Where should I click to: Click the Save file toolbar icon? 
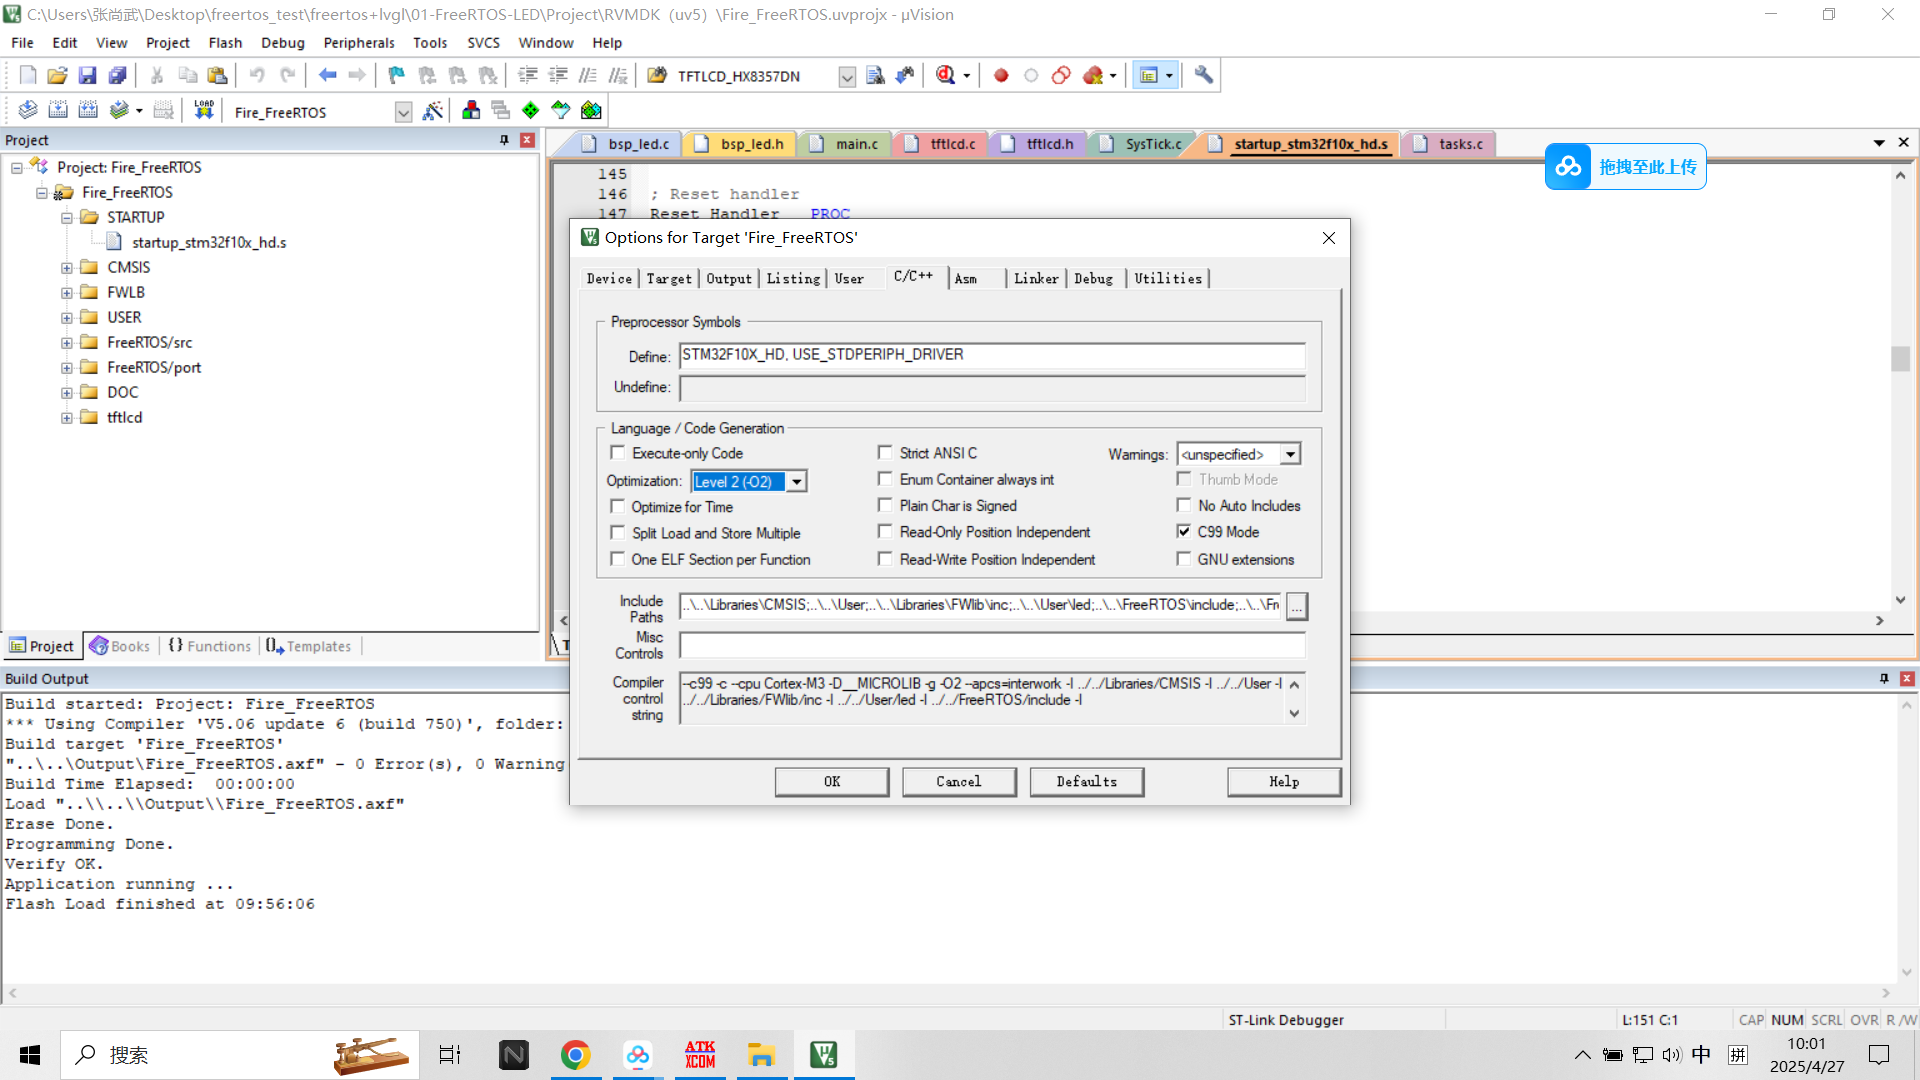point(87,75)
